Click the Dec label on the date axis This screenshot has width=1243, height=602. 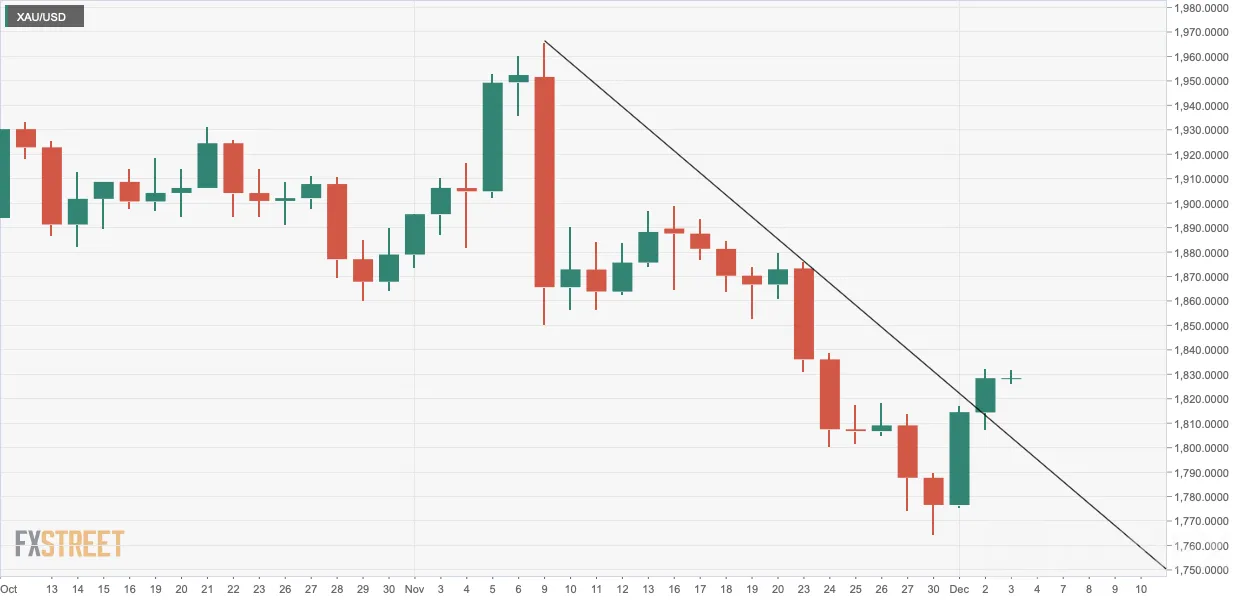tap(958, 590)
